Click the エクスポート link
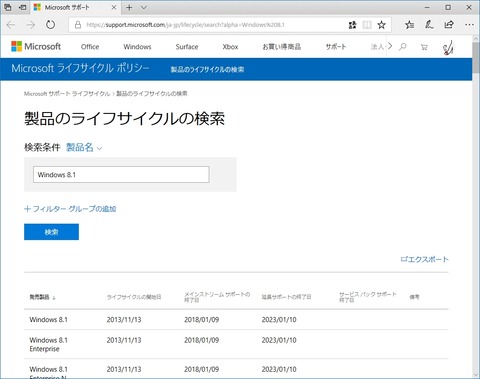480x379 pixels. click(424, 259)
